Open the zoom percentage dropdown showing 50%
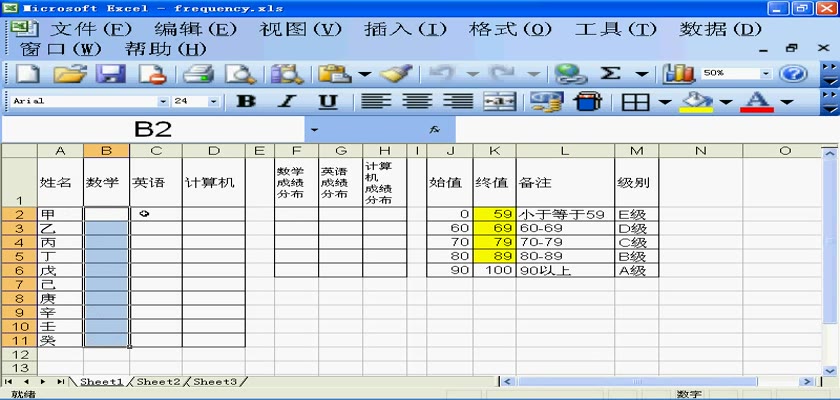This screenshot has width=840, height=400. click(767, 73)
